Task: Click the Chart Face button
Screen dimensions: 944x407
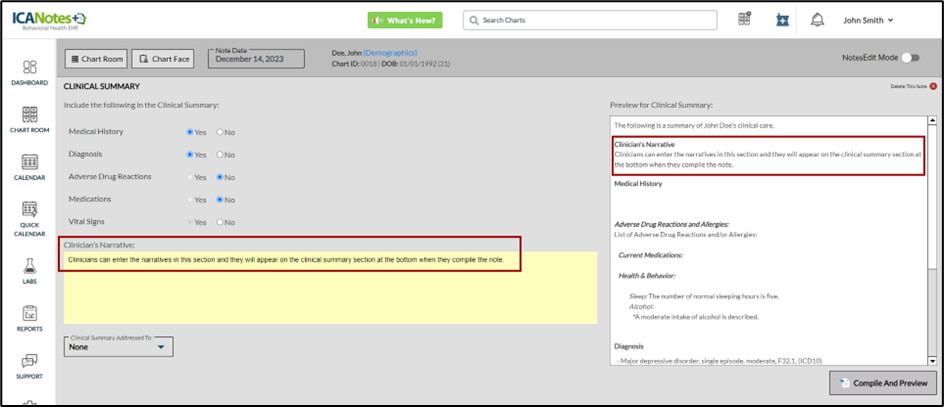Action: (162, 59)
